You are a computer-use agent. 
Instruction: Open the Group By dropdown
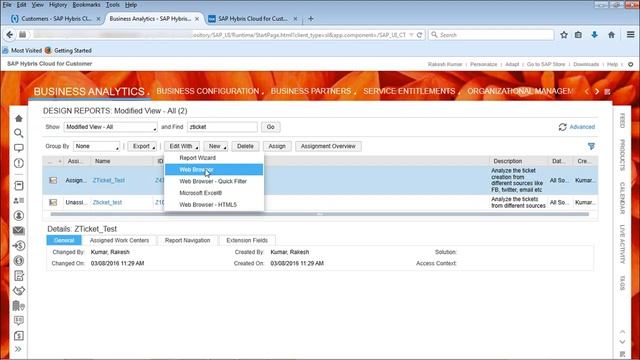pyautogui.click(x=96, y=146)
